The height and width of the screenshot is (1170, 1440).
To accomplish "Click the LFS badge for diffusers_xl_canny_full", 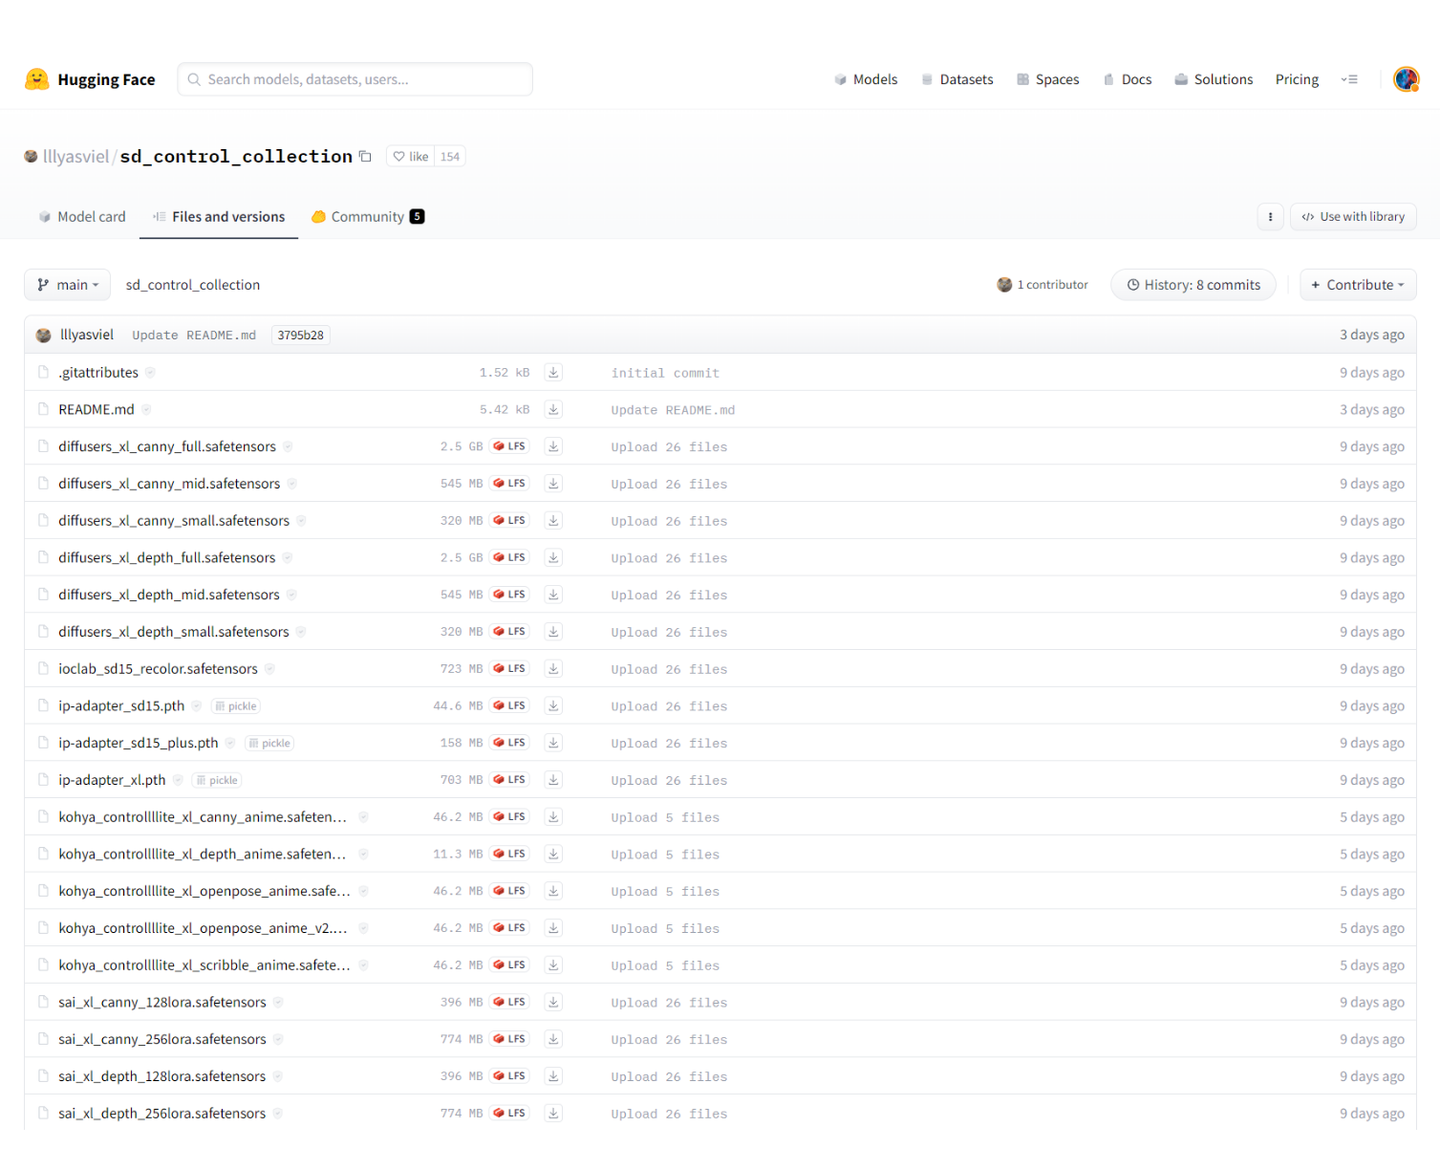I will click(x=510, y=446).
